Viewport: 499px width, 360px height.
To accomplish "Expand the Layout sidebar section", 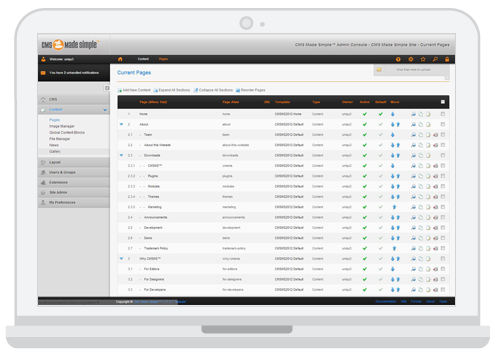I will (74, 162).
